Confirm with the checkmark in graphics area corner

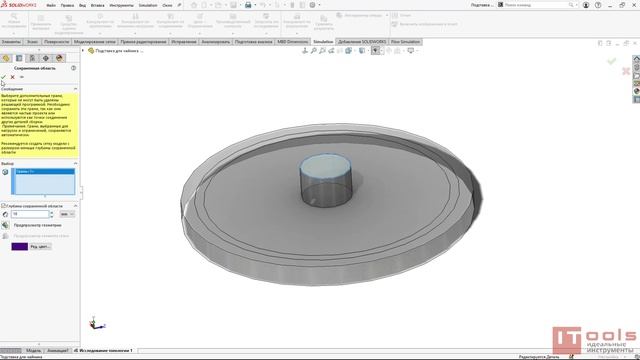click(x=611, y=61)
